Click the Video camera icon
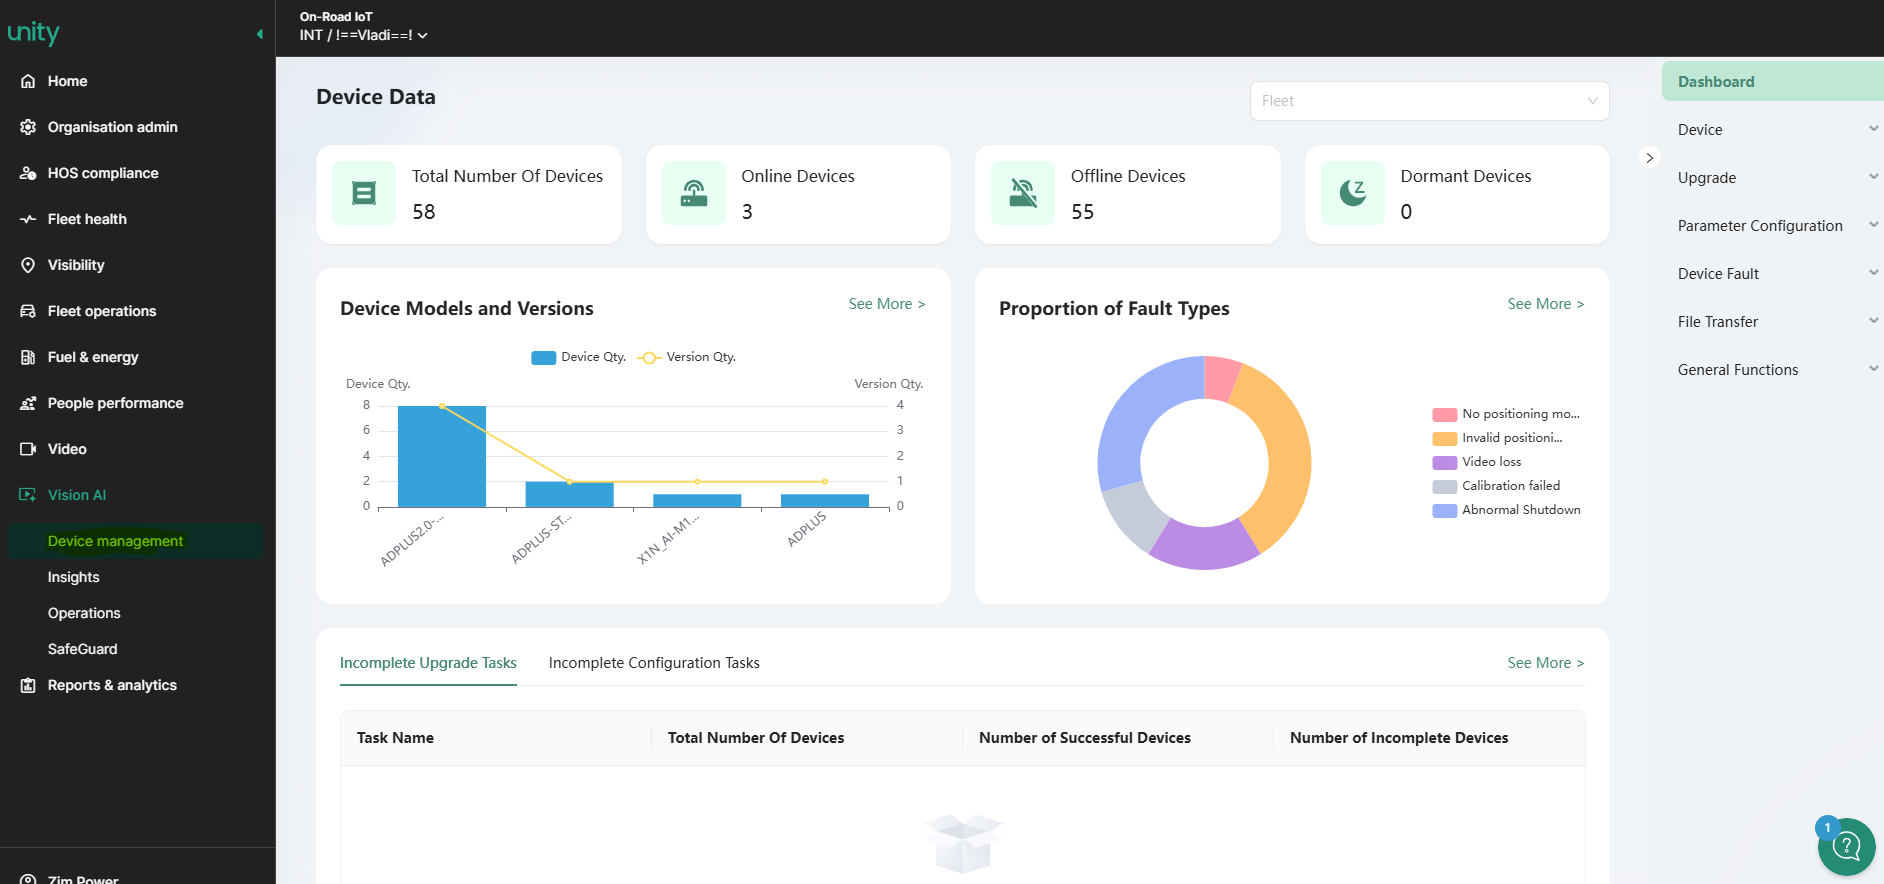The width and height of the screenshot is (1884, 884). pyautogui.click(x=28, y=449)
